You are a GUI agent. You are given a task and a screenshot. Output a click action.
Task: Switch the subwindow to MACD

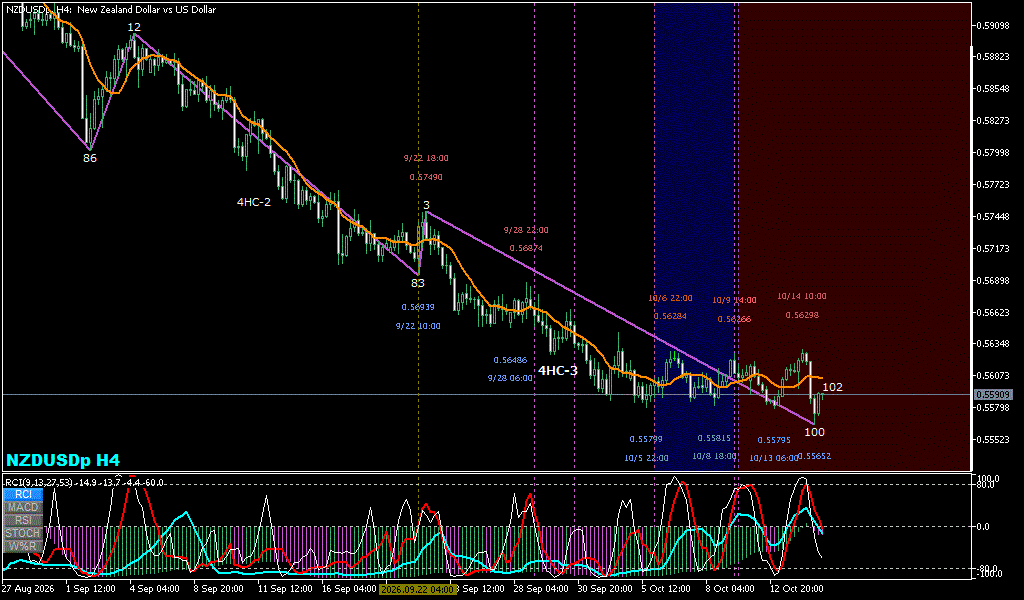click(x=23, y=507)
